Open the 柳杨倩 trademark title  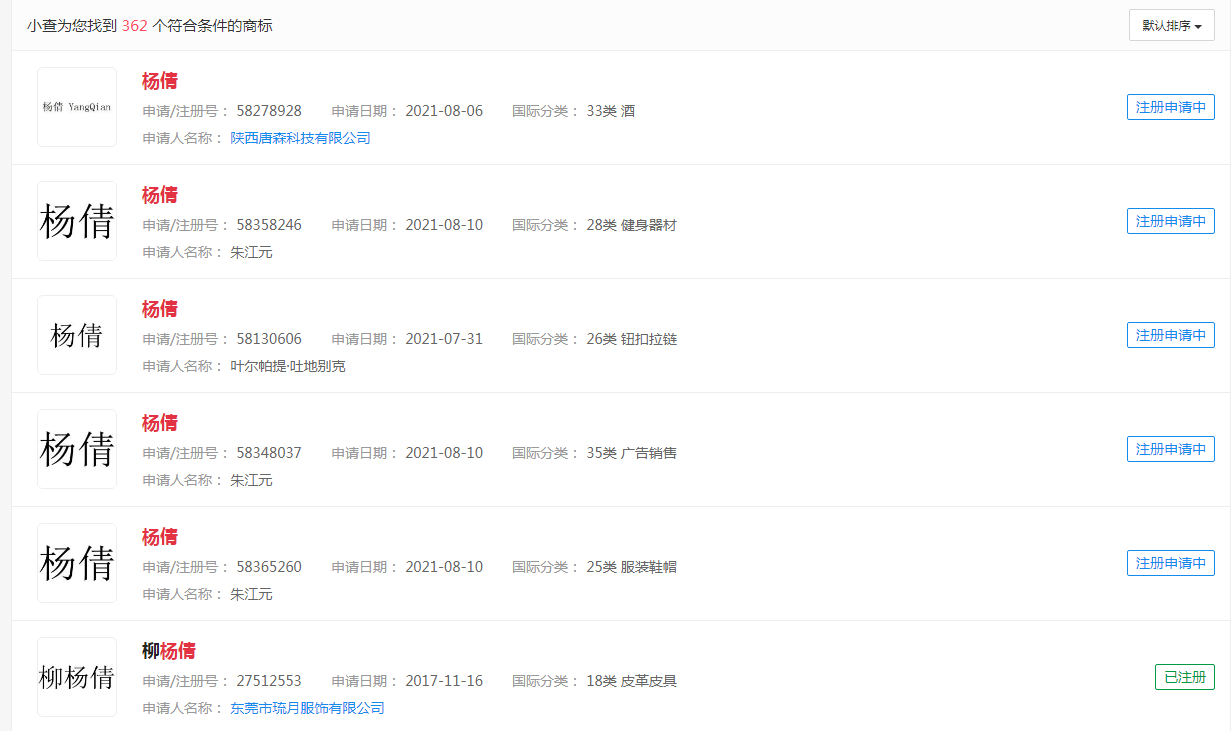pos(169,651)
